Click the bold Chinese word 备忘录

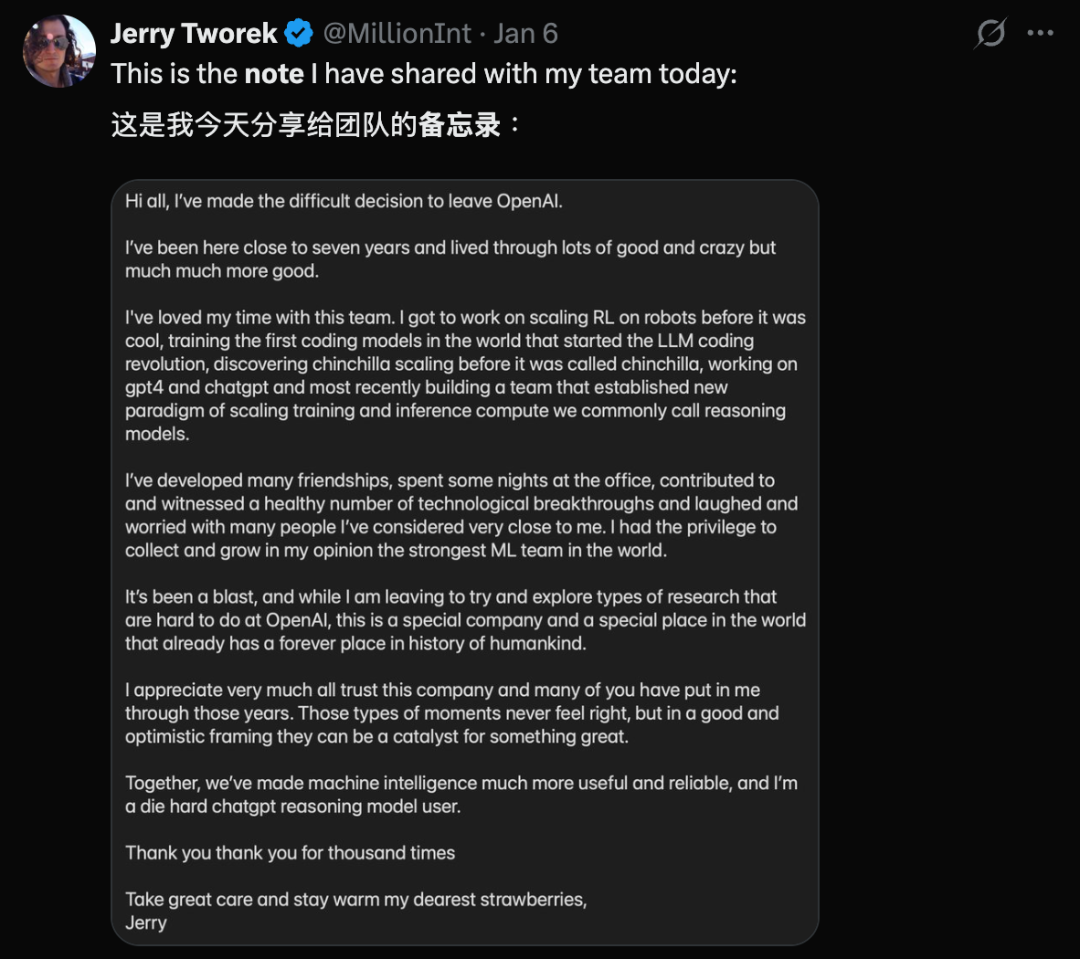pos(460,127)
